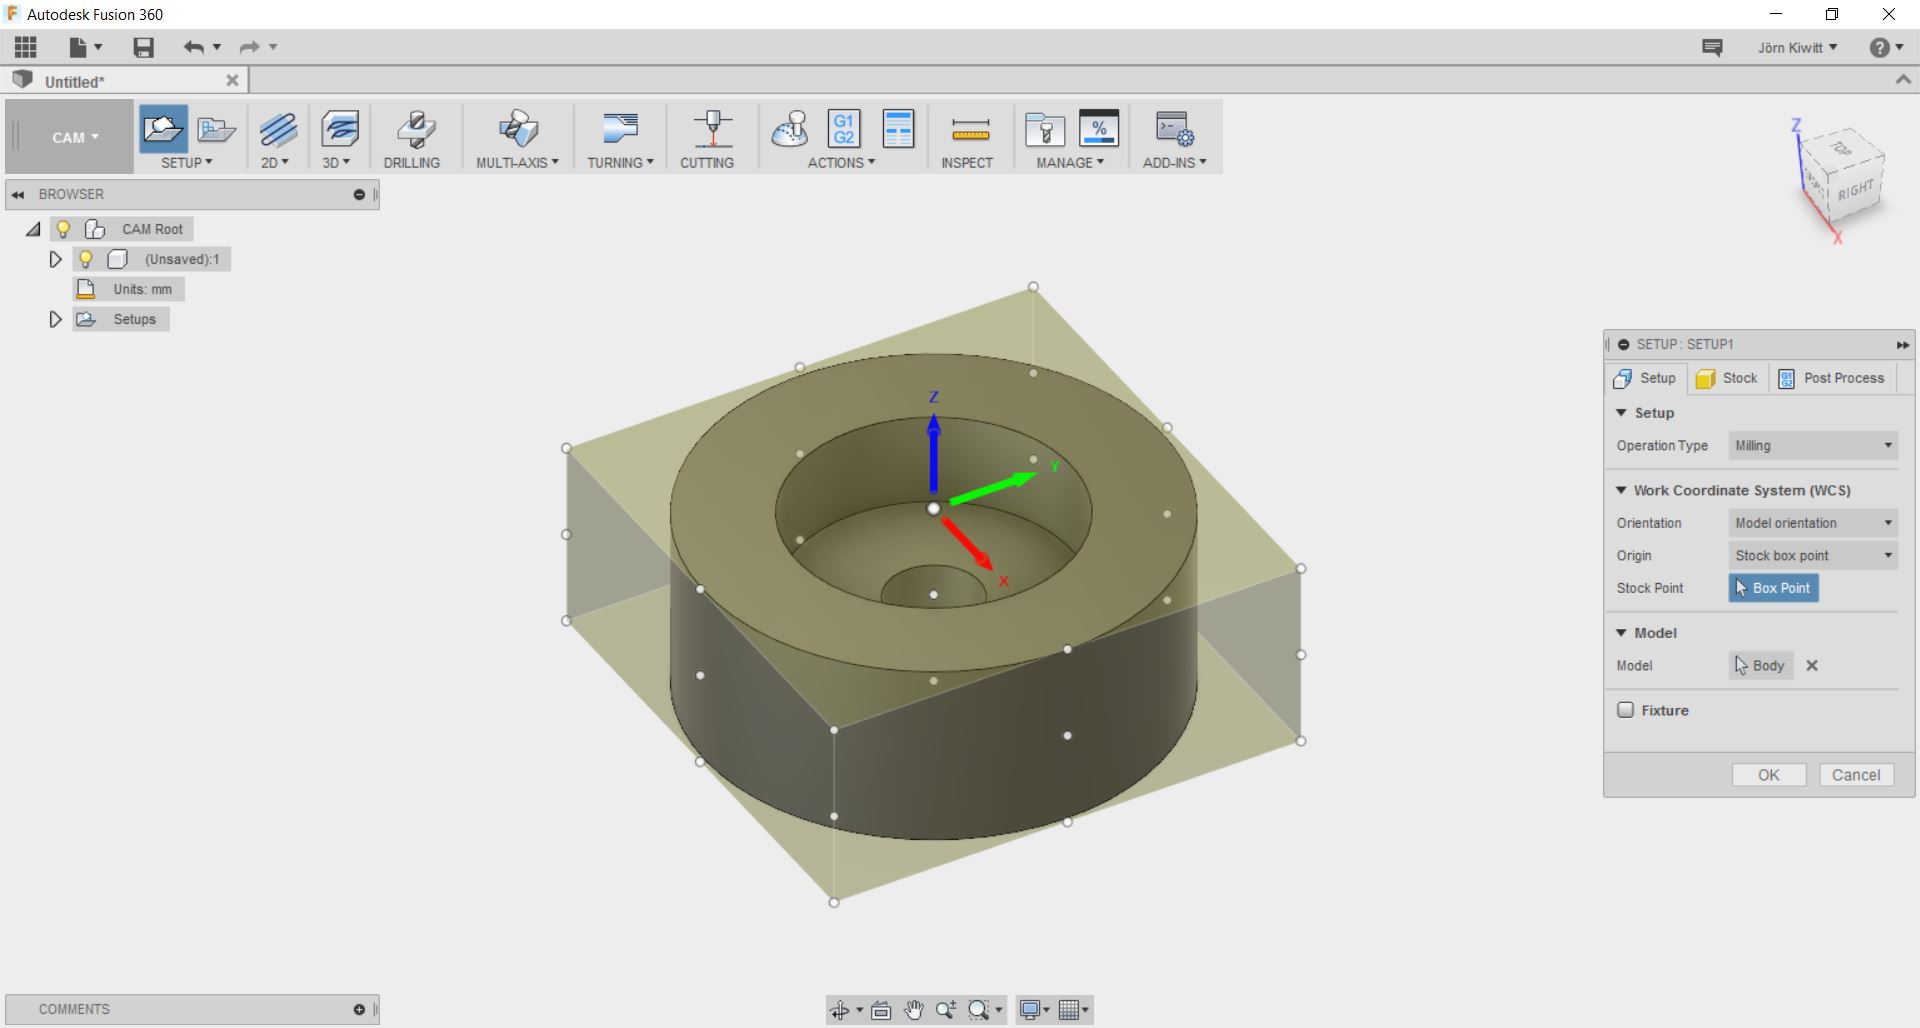Collapse the Work Coordinate System section
The image size is (1920, 1028).
coord(1622,490)
